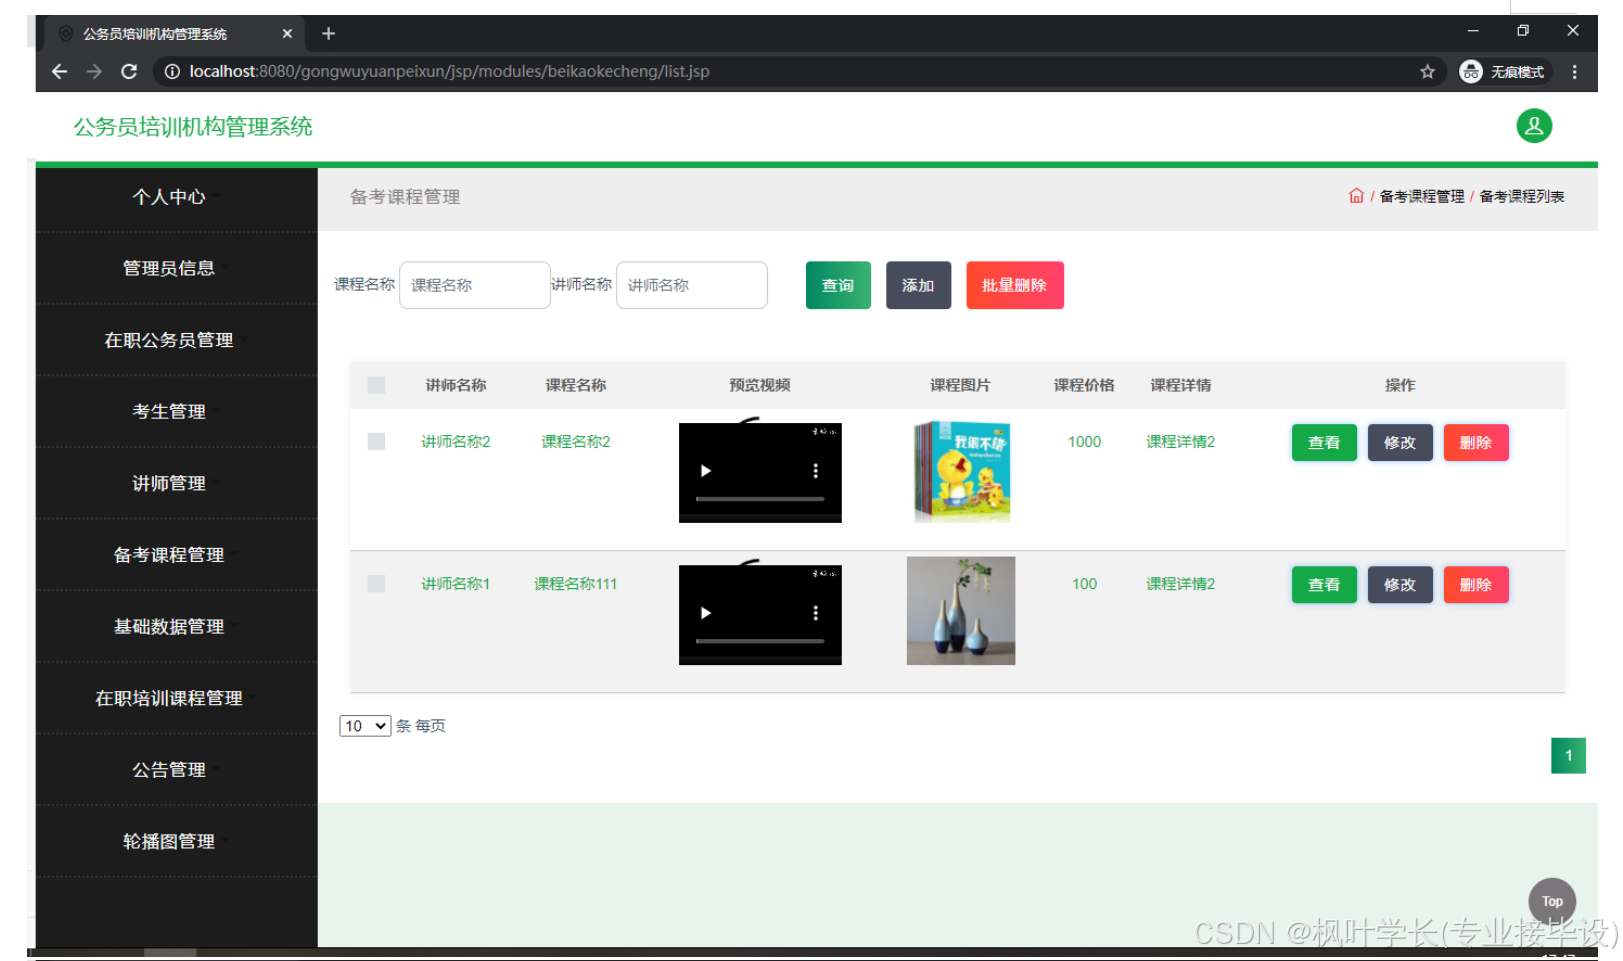Select the 课程名称111 cell text
The height and width of the screenshot is (961, 1623).
[576, 584]
